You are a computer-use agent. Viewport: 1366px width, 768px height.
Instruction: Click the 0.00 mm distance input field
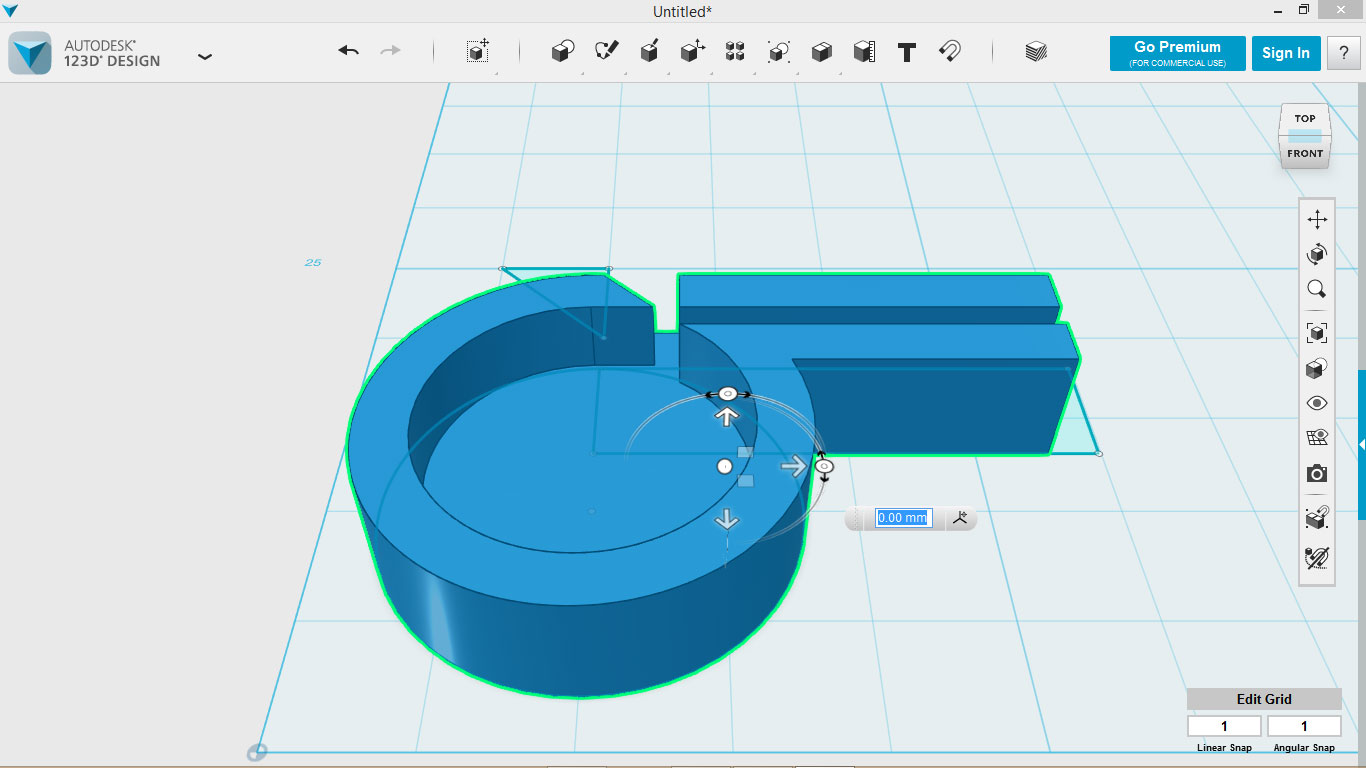(x=903, y=518)
